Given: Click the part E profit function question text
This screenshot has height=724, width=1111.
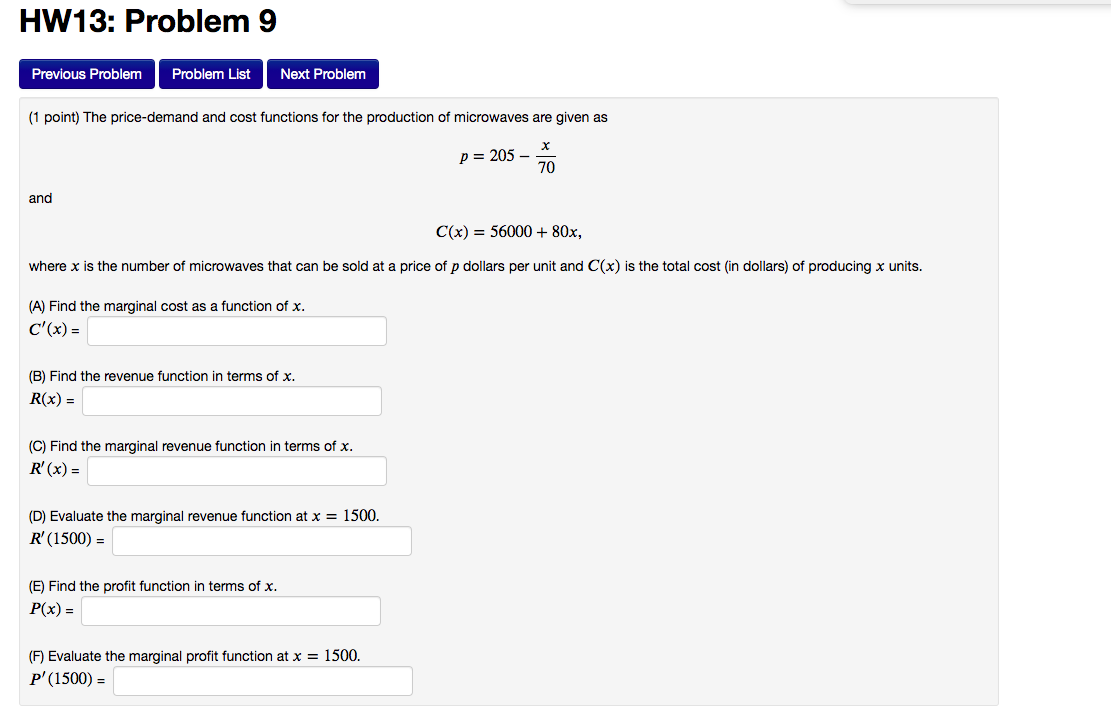Looking at the screenshot, I should [x=150, y=586].
